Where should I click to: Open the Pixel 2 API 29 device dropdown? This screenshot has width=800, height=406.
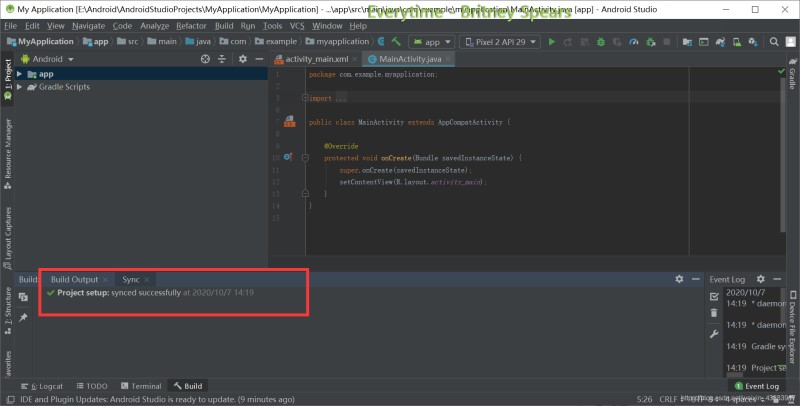tap(502, 42)
